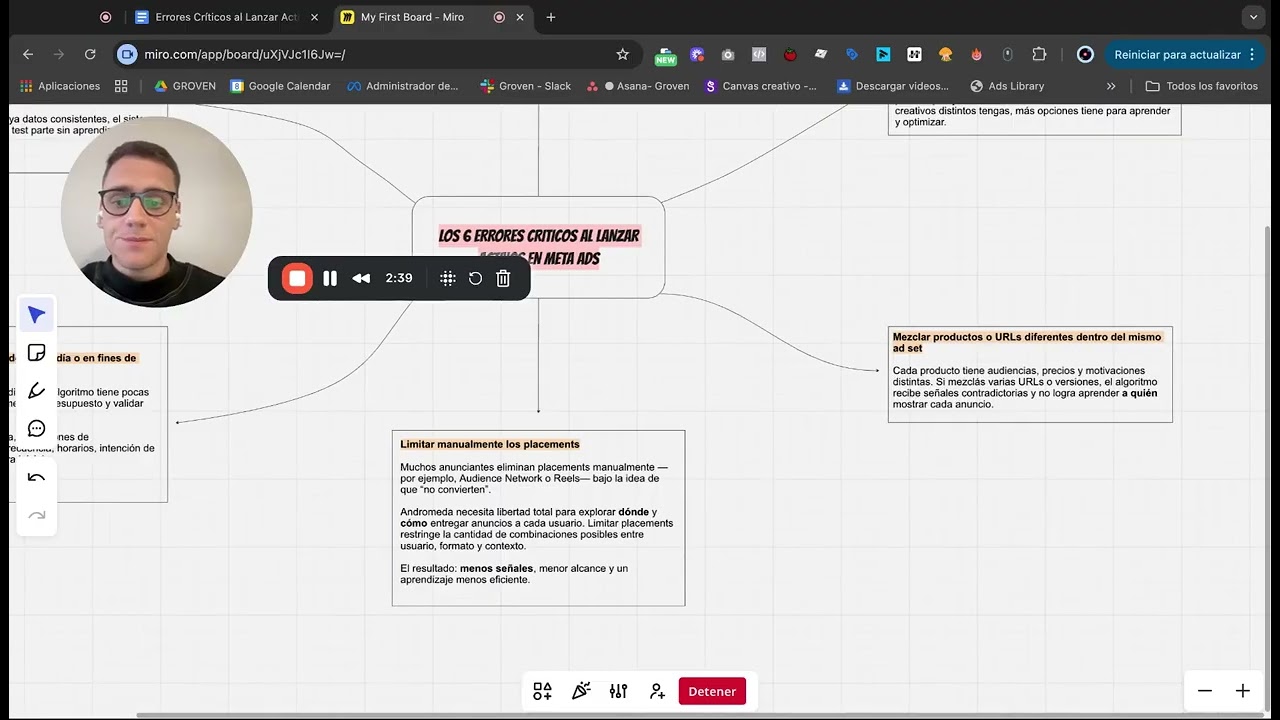
Task: Bookmark this page with the star
Action: point(622,54)
